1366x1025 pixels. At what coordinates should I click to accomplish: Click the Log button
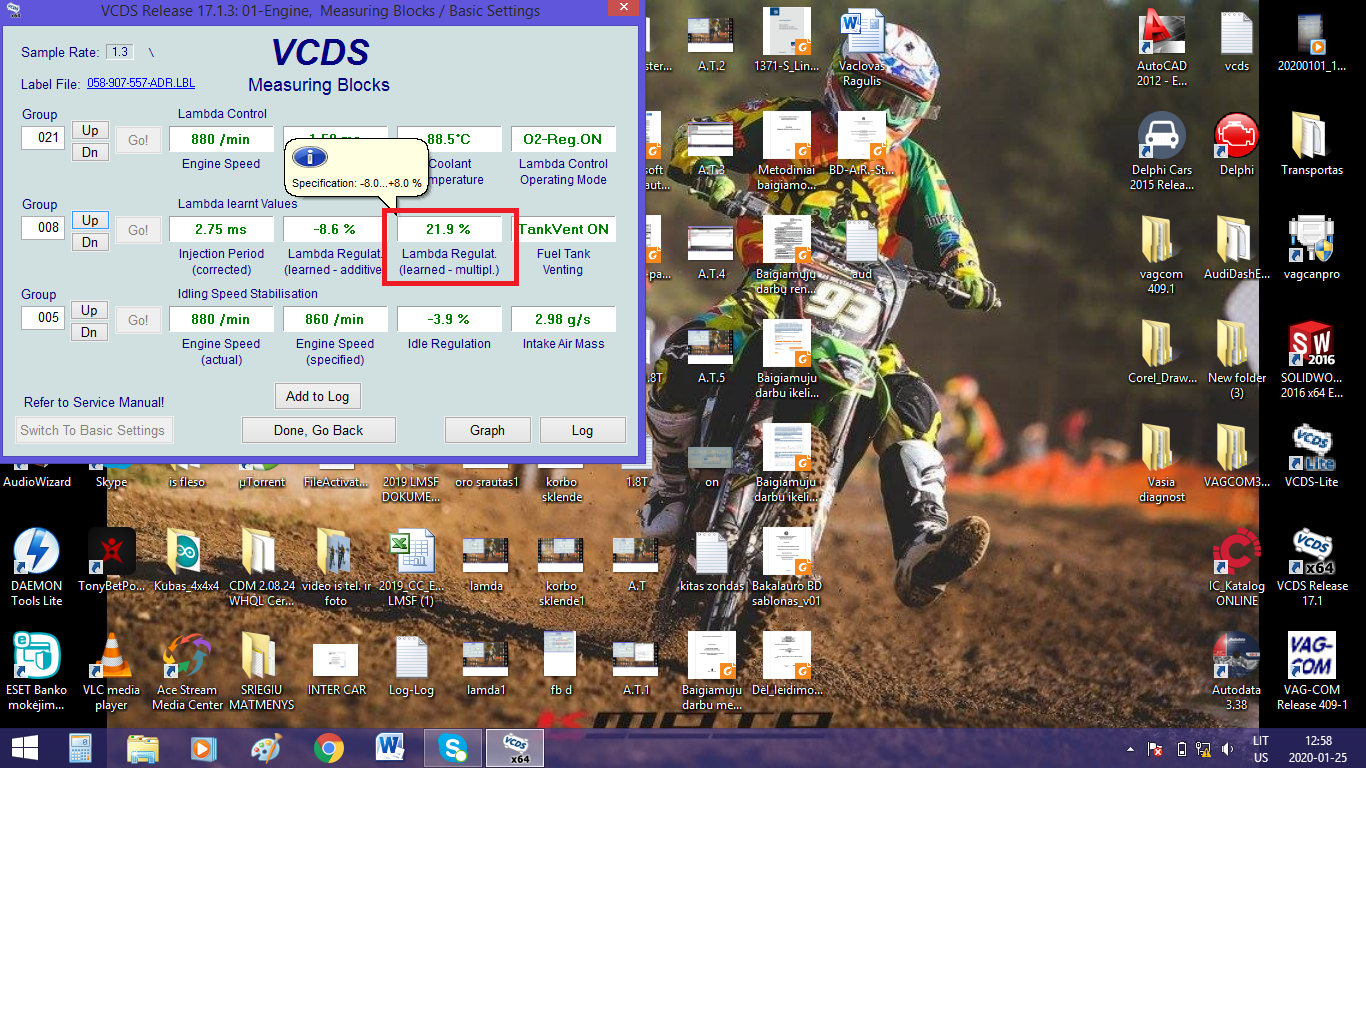tap(582, 430)
